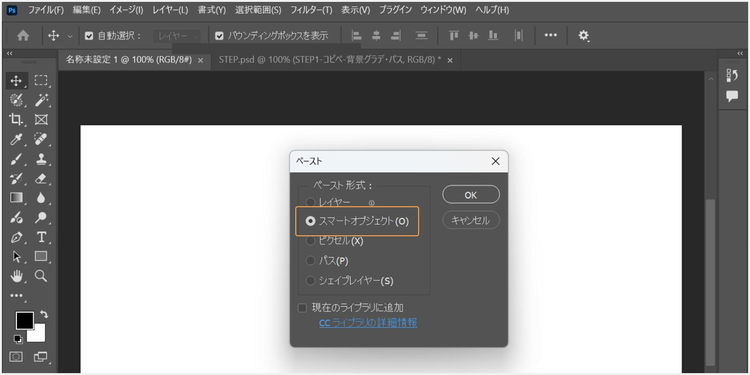Align left edges in options bar
750x375 pixels.
[x=357, y=36]
